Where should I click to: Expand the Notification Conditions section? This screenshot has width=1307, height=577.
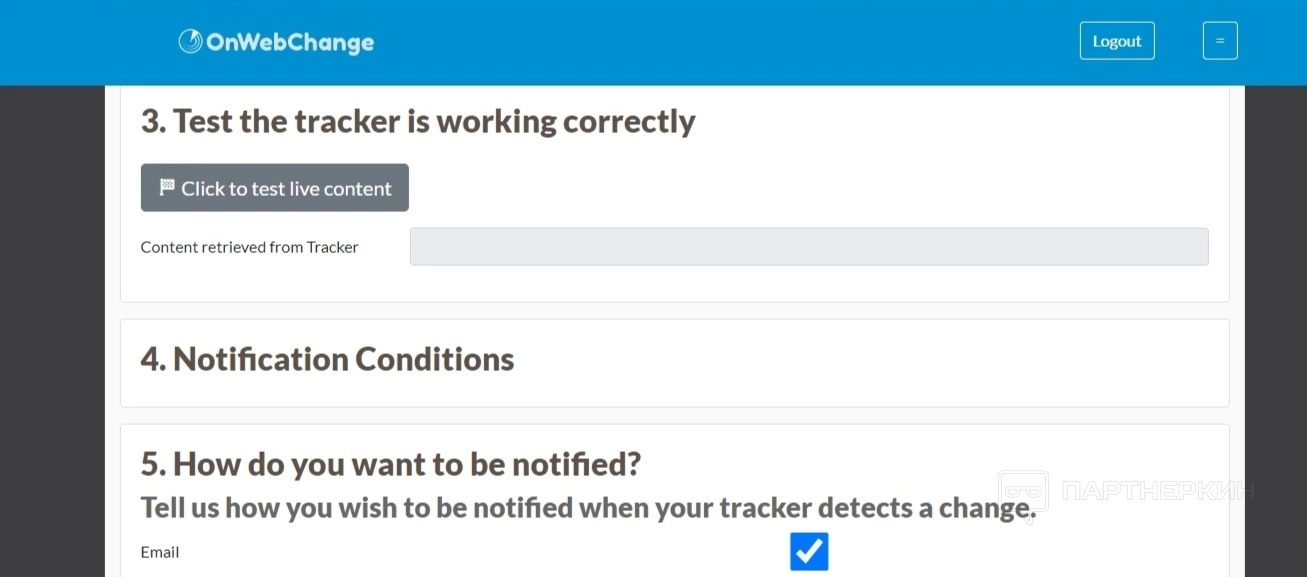[327, 360]
